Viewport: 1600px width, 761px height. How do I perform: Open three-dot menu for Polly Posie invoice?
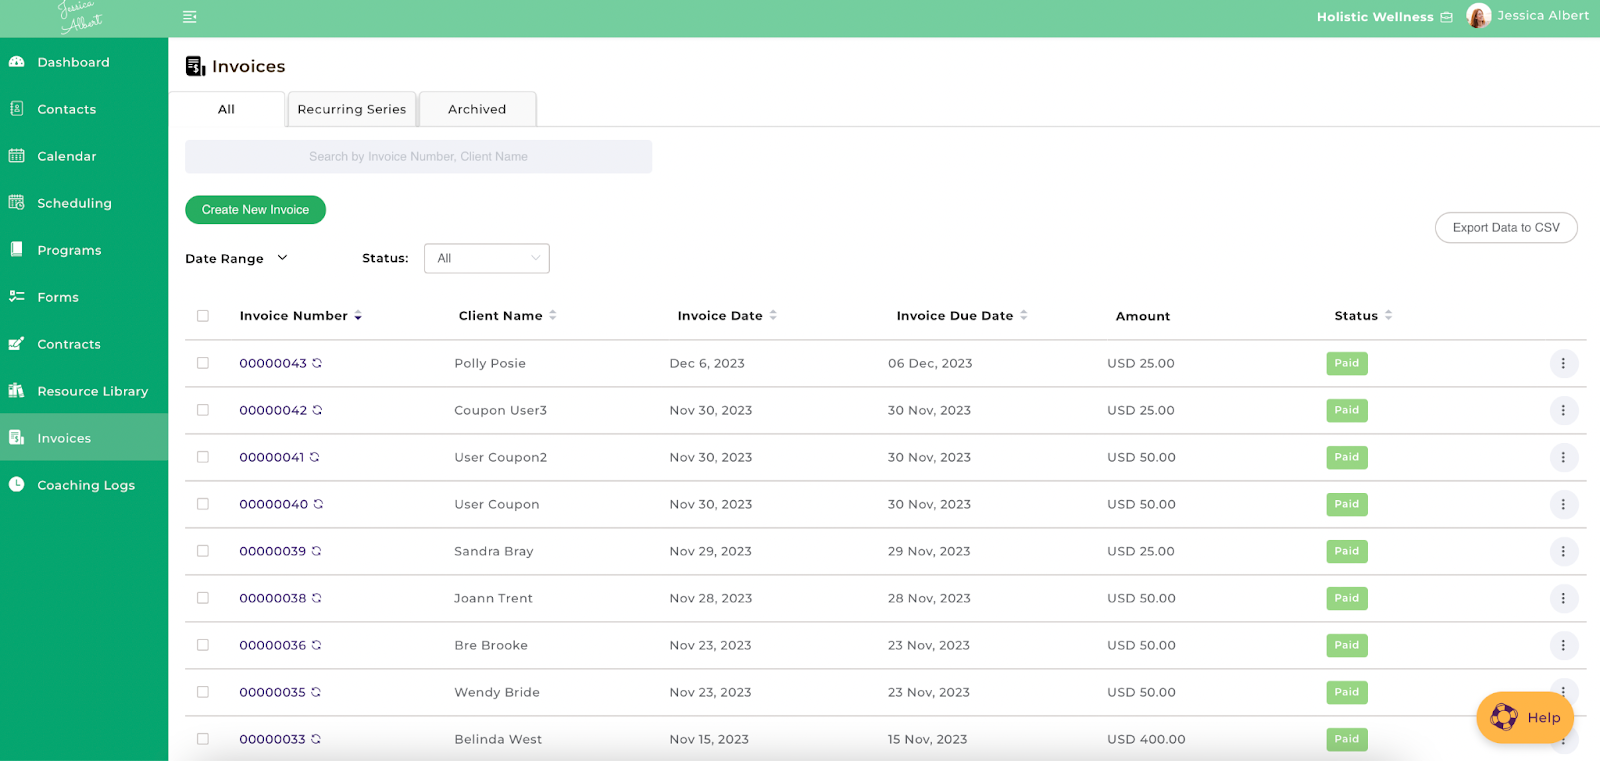(x=1563, y=363)
